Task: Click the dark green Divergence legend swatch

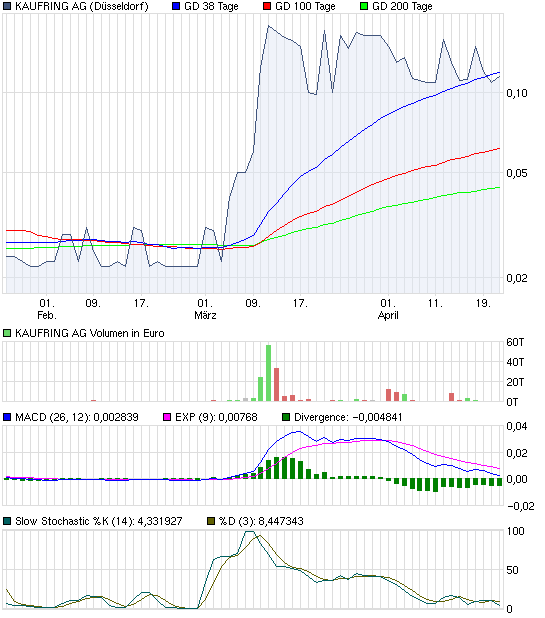Action: click(x=286, y=417)
